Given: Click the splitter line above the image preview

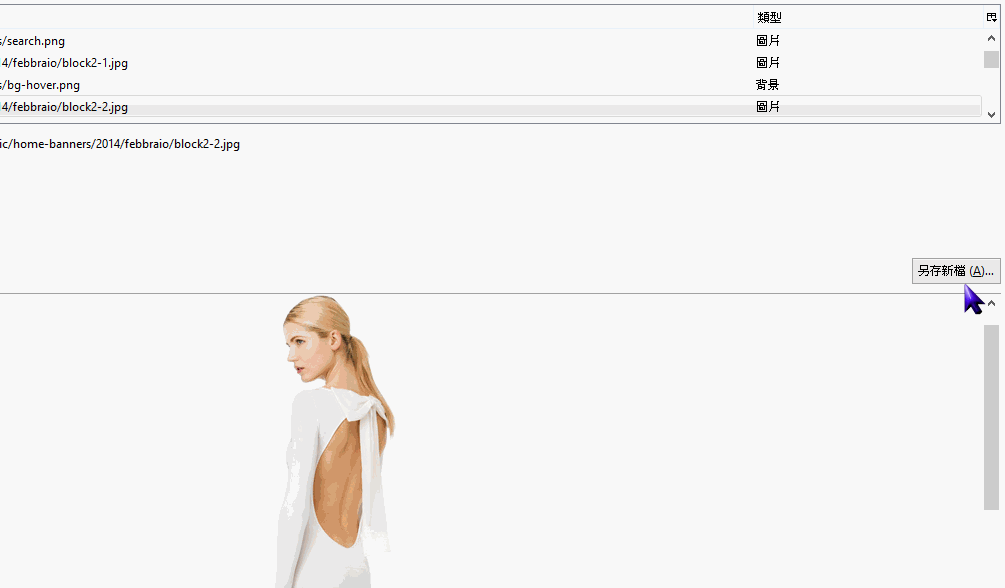Looking at the screenshot, I should [500, 294].
